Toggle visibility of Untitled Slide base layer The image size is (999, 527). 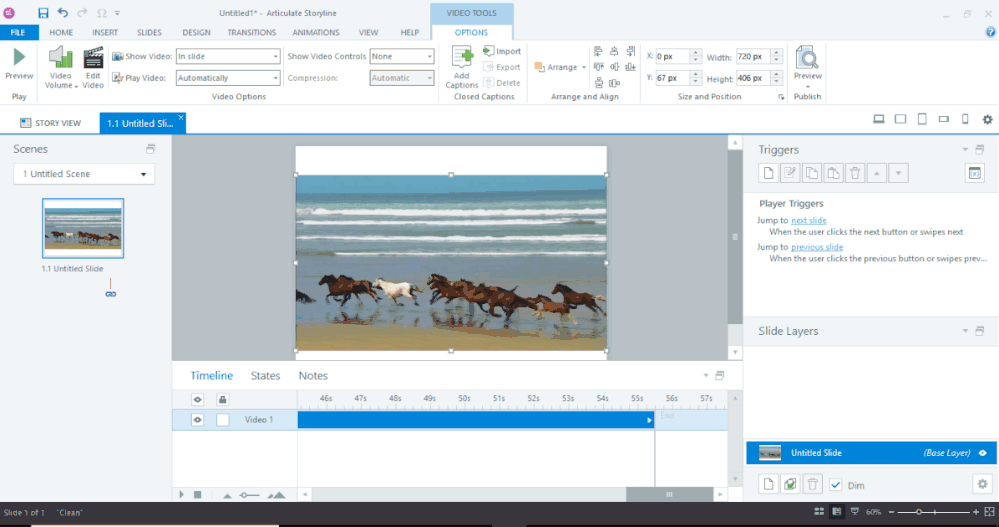tap(982, 453)
